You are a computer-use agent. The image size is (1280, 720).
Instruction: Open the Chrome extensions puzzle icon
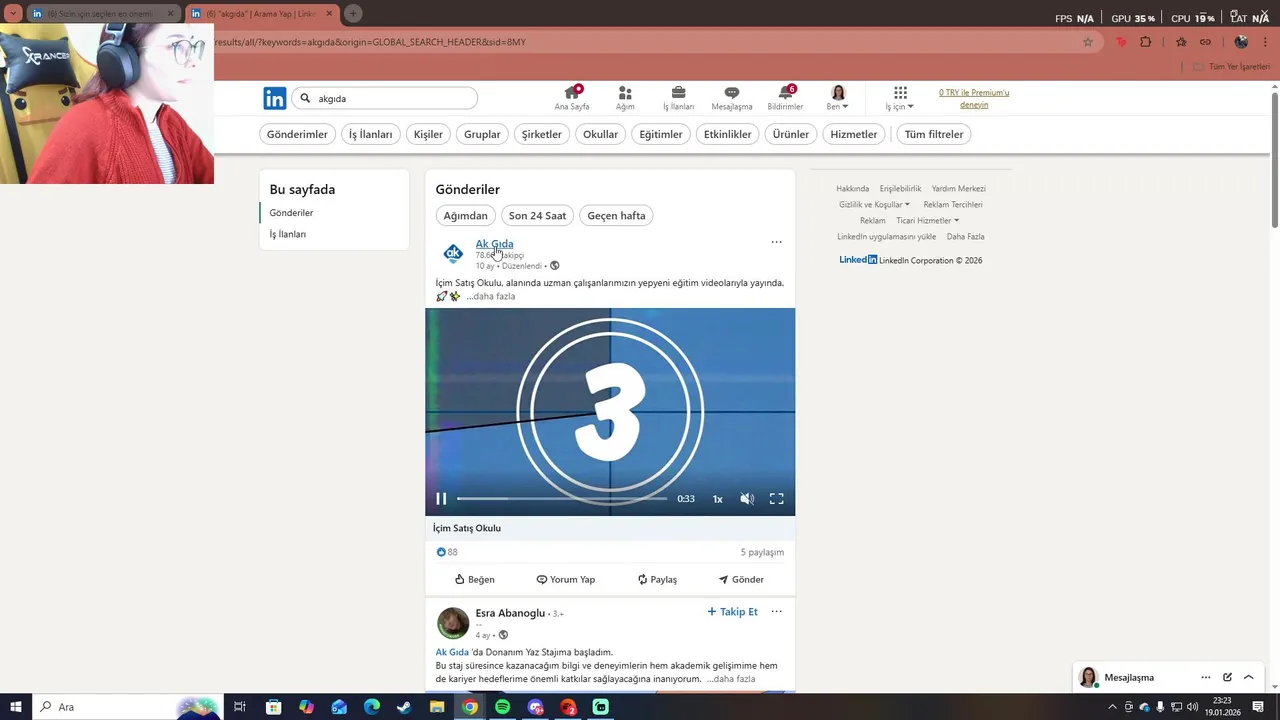click(x=1146, y=42)
